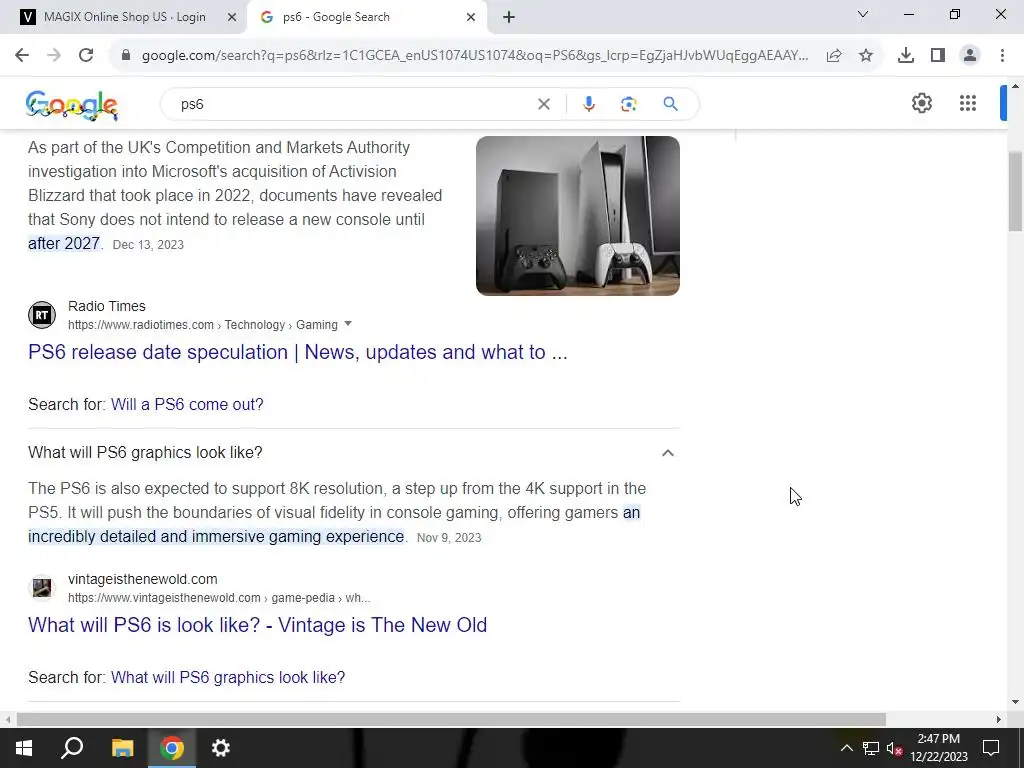Viewport: 1024px width, 768px height.
Task: Open the clock showing 2:47 PM
Action: 938,748
